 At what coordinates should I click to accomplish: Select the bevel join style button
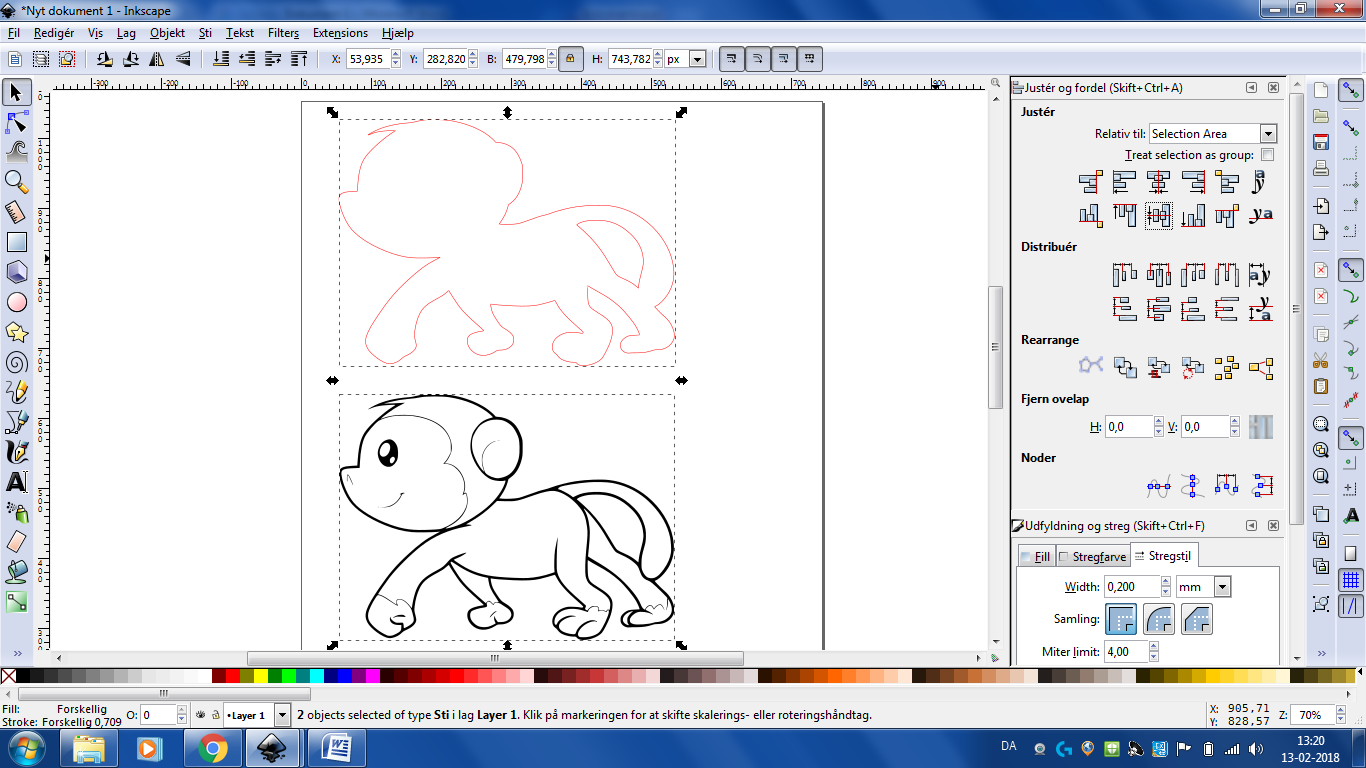click(x=1197, y=619)
